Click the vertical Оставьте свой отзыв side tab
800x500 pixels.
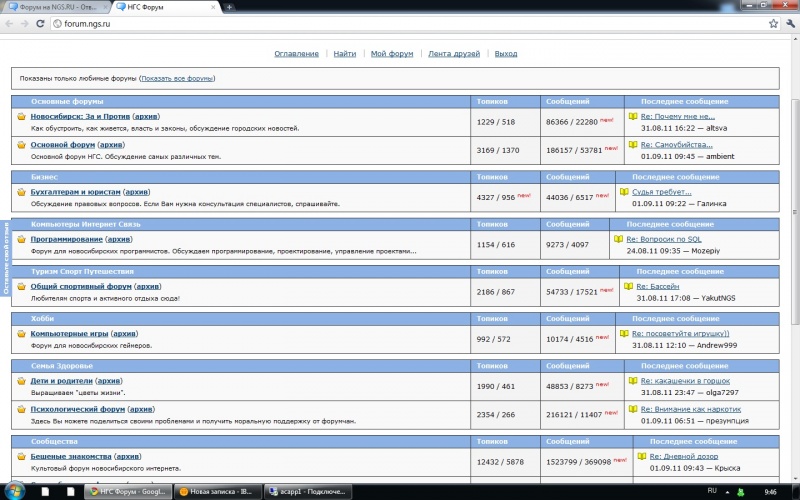(x=5, y=257)
